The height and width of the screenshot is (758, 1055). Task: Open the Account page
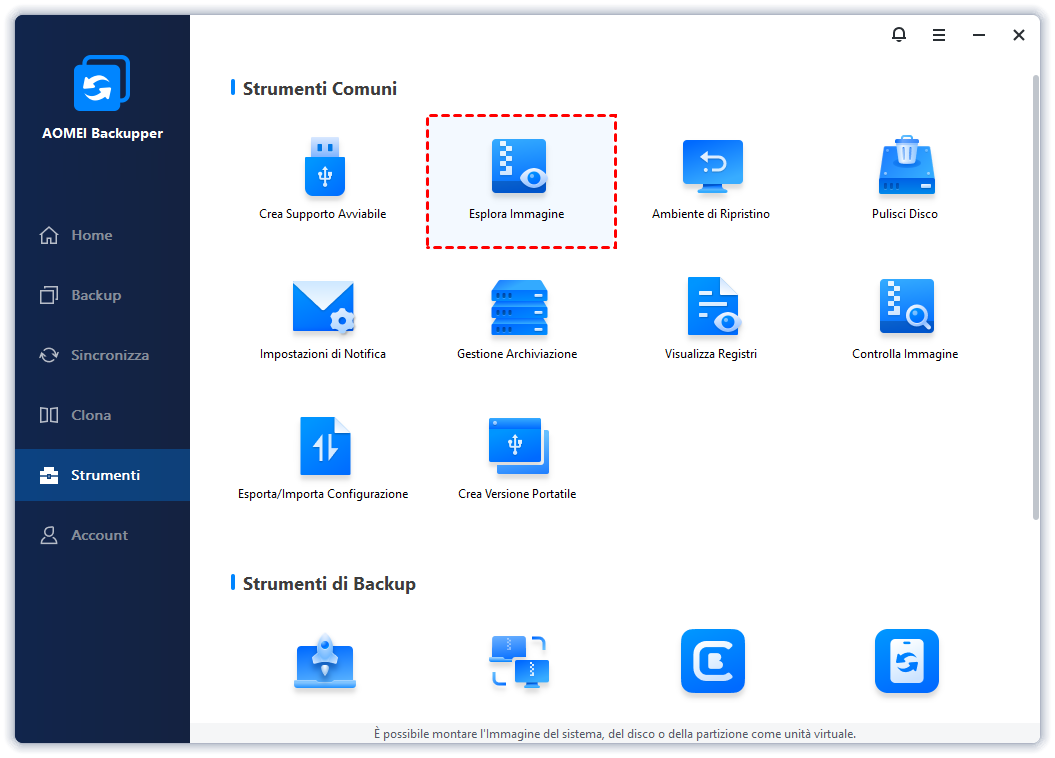point(99,535)
